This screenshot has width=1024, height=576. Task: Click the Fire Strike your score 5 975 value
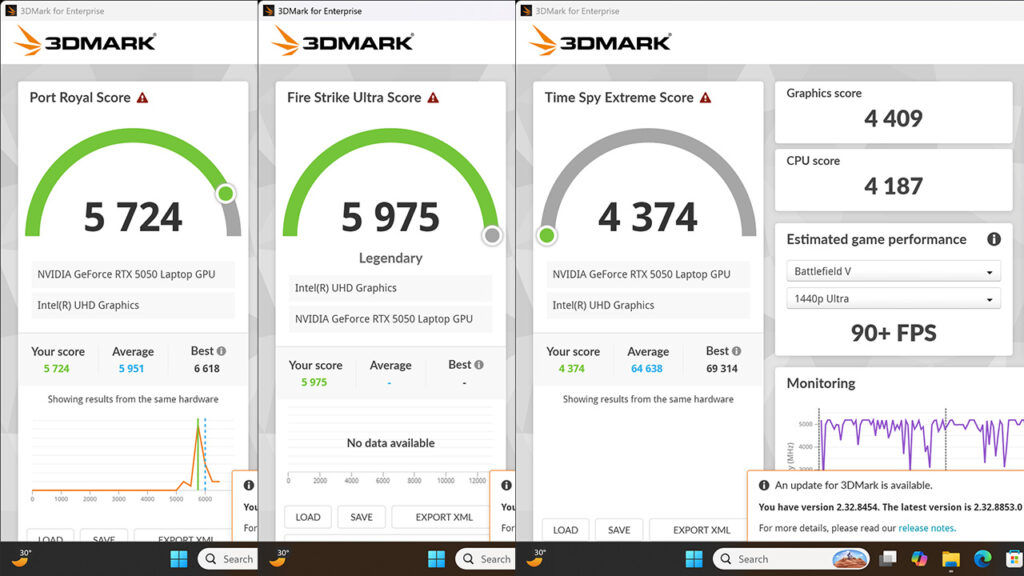[x=314, y=383]
